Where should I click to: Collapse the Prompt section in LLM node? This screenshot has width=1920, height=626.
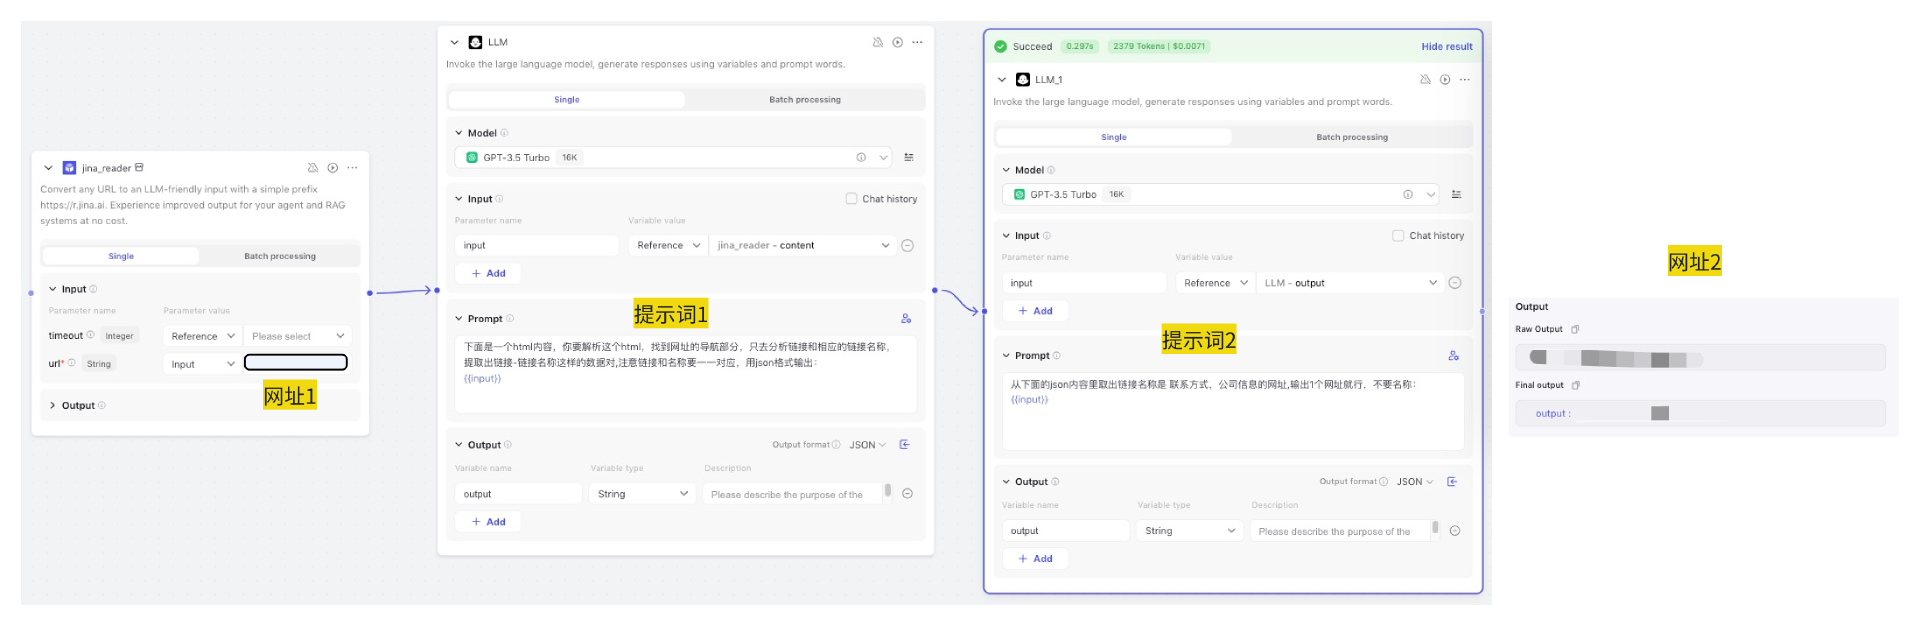coord(459,319)
